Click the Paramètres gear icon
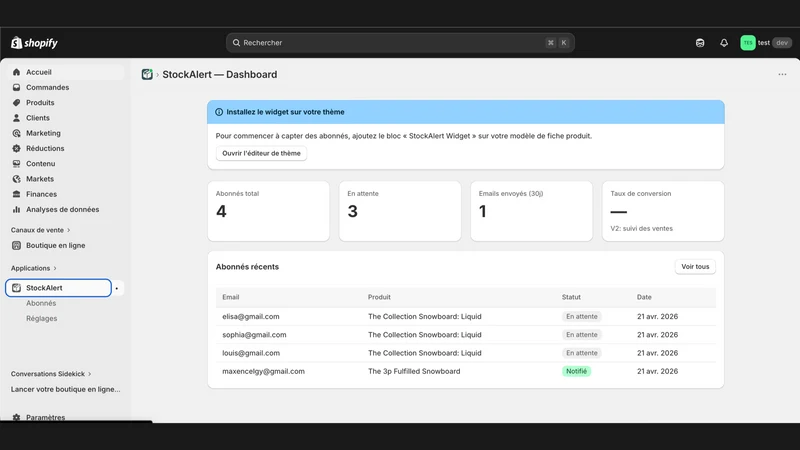This screenshot has width=800, height=450. pos(16,417)
